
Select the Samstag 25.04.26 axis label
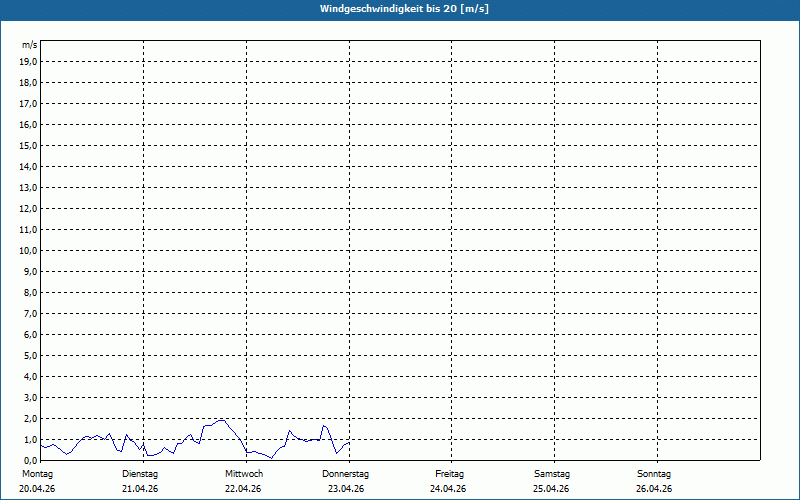551,481
